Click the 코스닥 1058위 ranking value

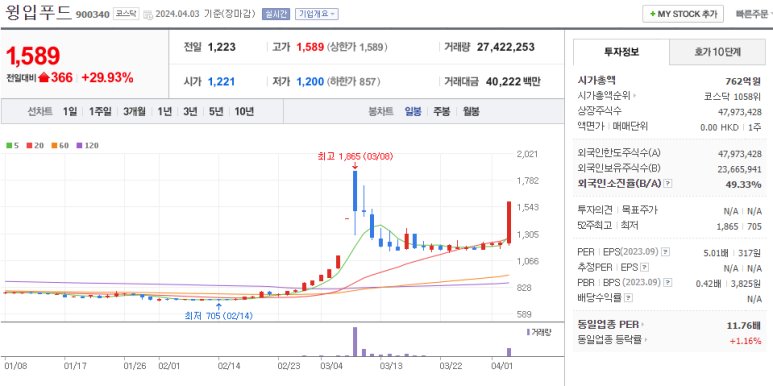[x=733, y=97]
